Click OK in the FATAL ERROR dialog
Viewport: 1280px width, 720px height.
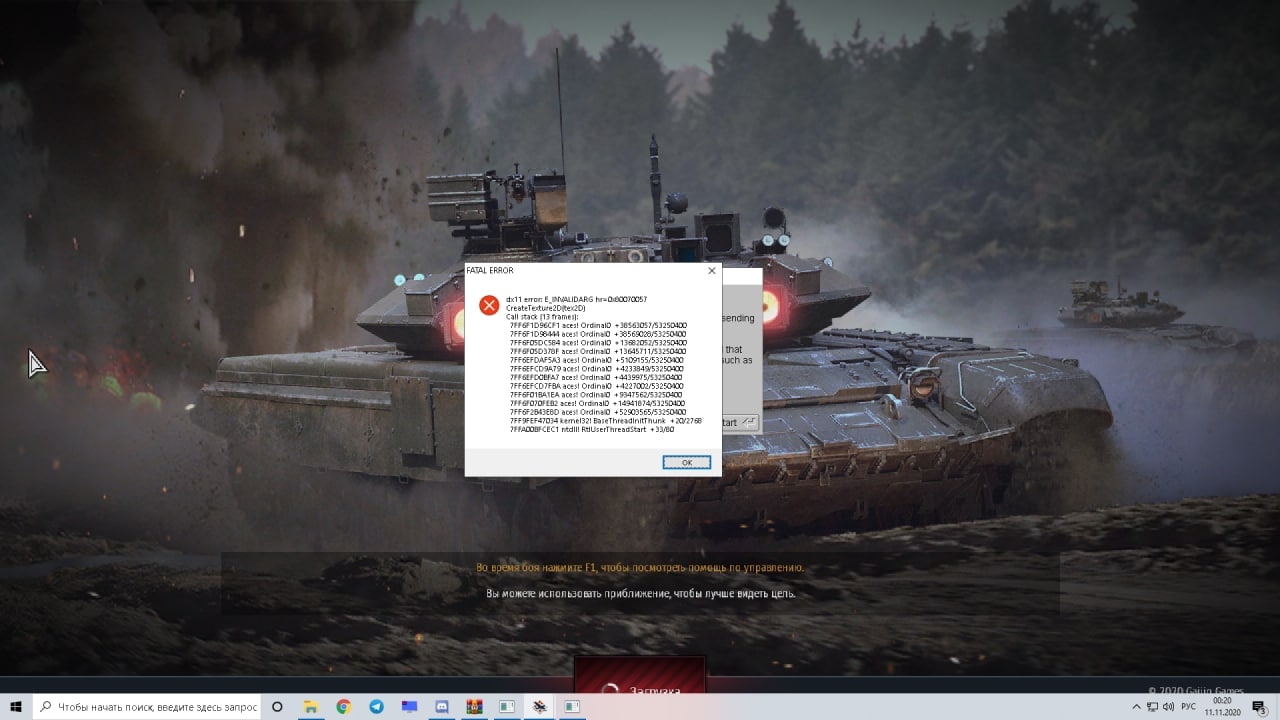coord(687,462)
